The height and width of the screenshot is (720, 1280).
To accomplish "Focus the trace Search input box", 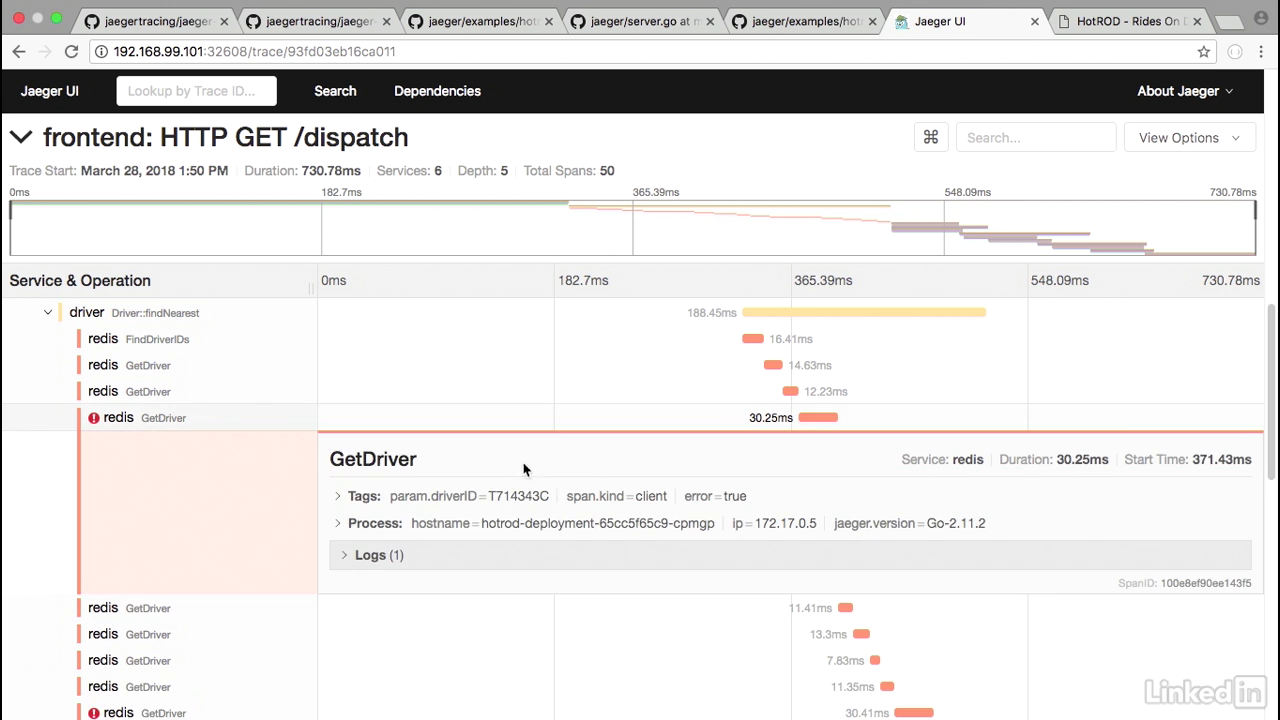I will [1036, 138].
